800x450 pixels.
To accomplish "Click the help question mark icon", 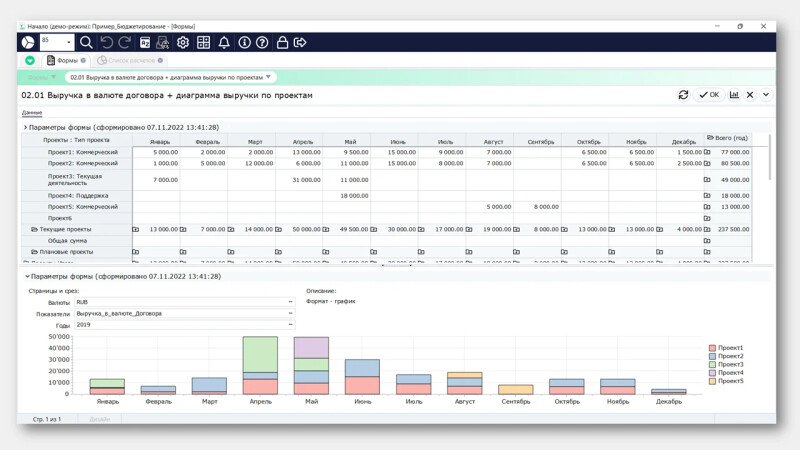I will pos(262,42).
